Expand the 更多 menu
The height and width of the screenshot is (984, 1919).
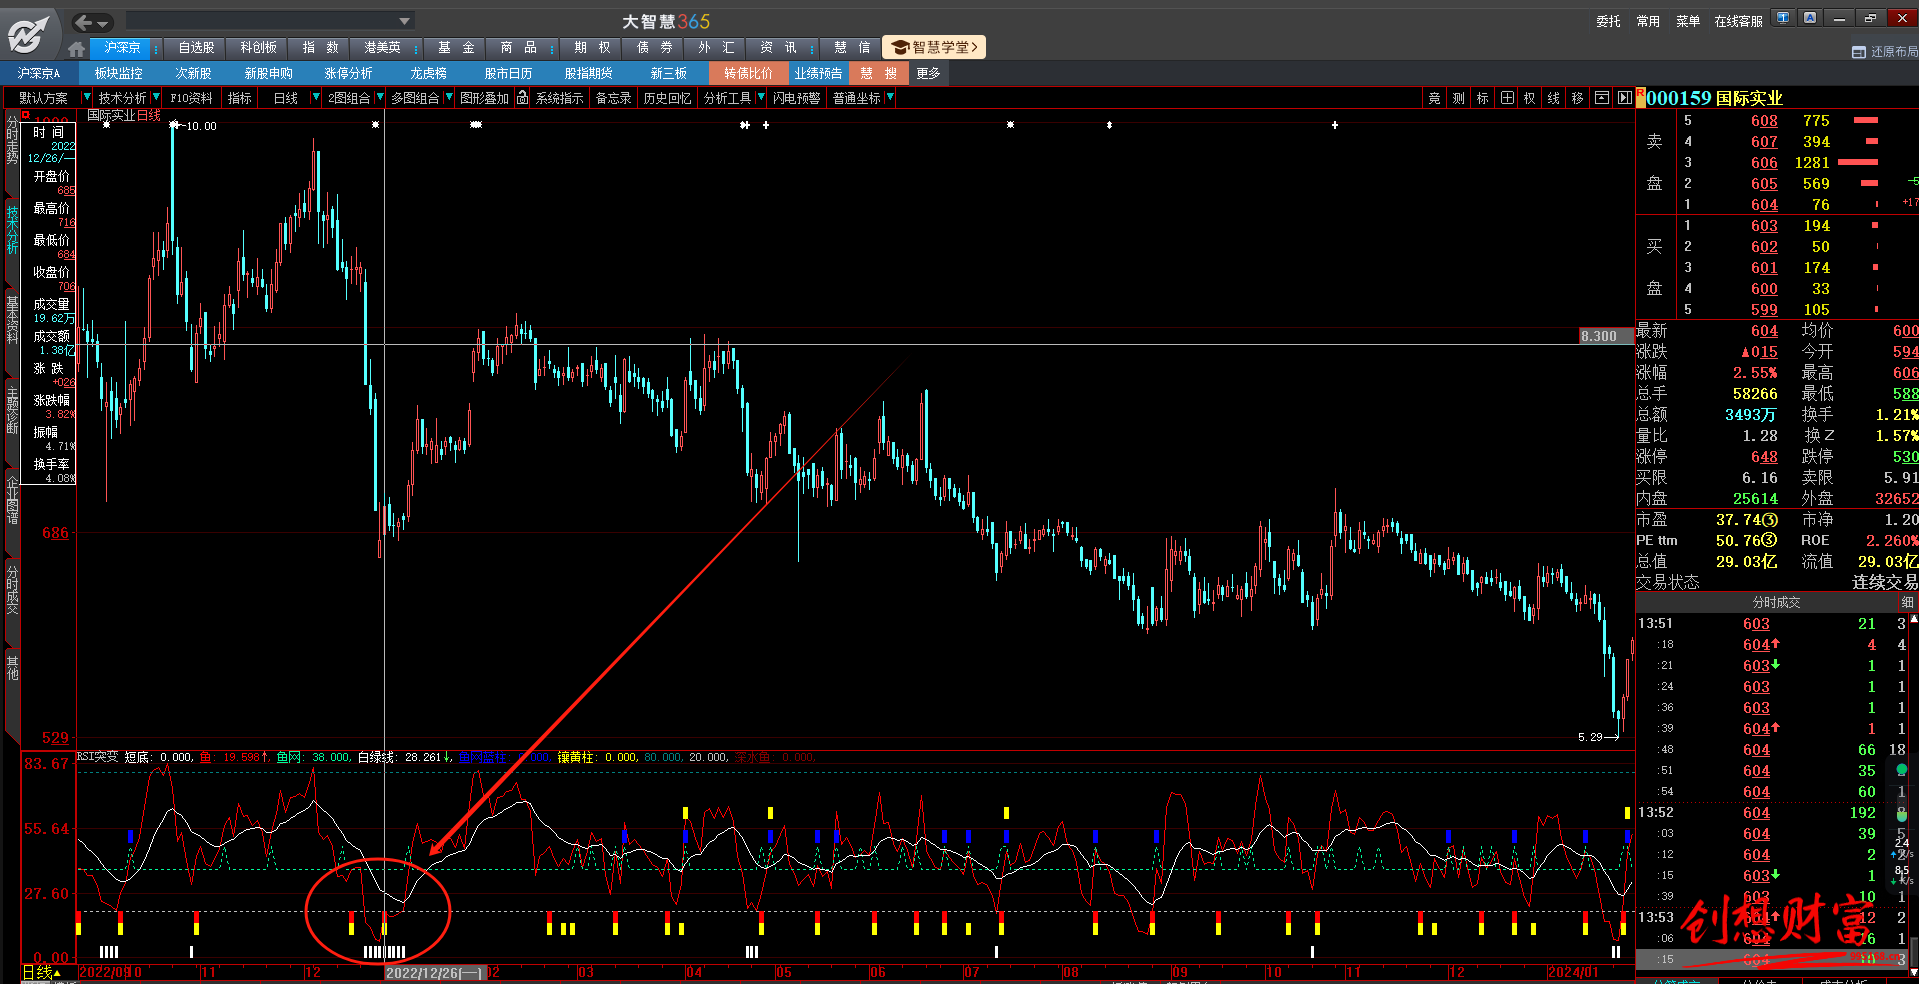coord(928,73)
